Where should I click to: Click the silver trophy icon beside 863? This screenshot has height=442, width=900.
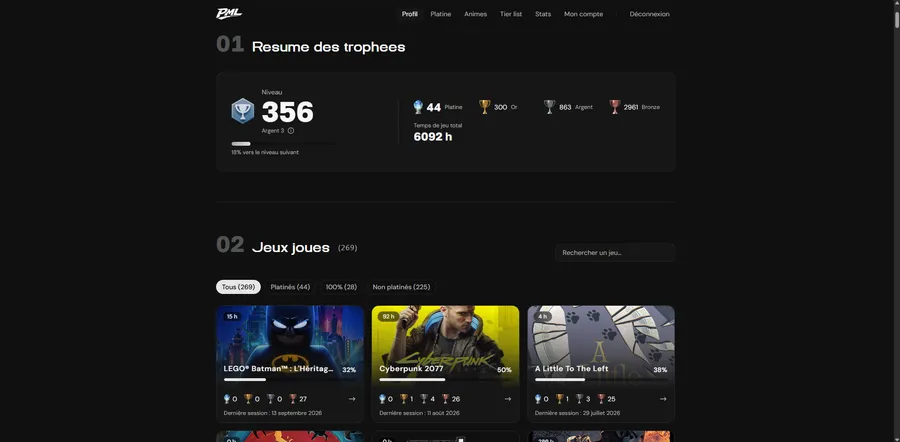coord(550,107)
